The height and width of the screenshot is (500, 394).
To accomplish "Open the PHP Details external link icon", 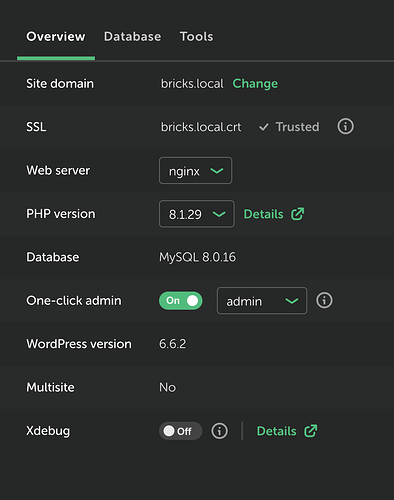I will point(297,214).
